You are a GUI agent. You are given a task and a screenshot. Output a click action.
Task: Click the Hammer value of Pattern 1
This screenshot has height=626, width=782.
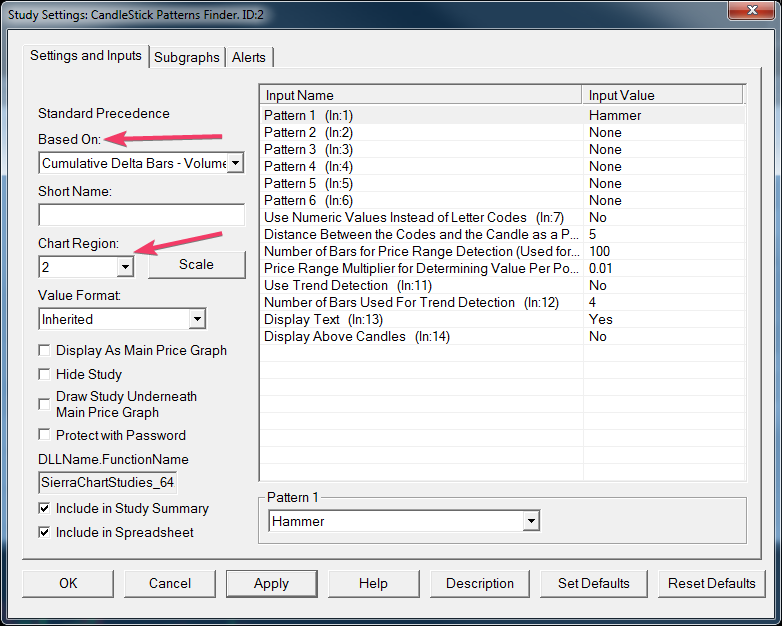click(615, 115)
